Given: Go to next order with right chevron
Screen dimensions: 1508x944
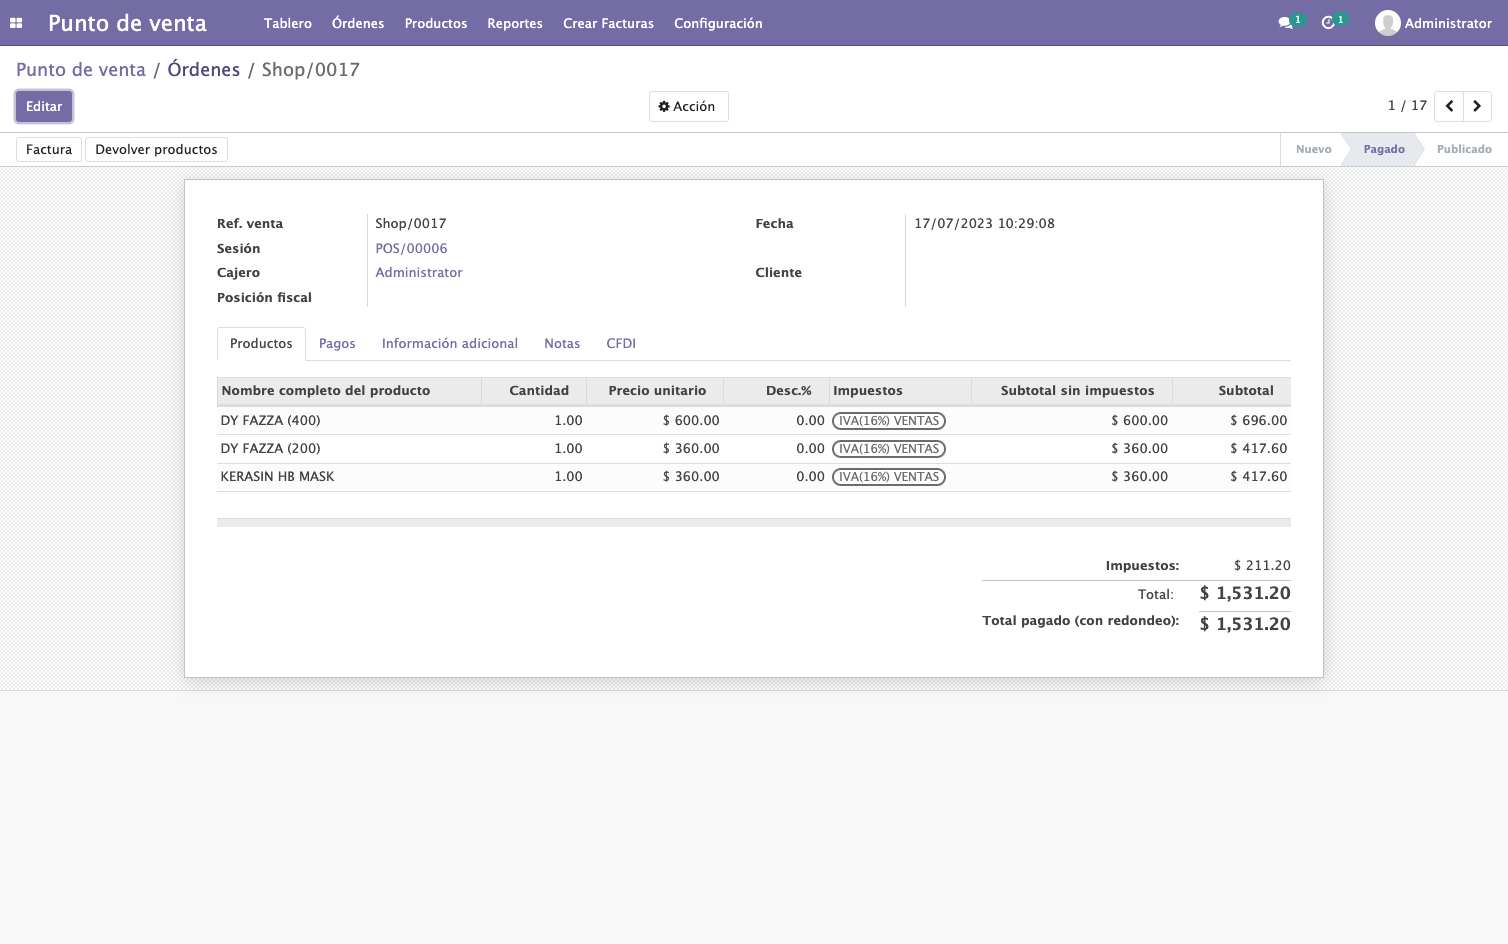Looking at the screenshot, I should [x=1477, y=106].
